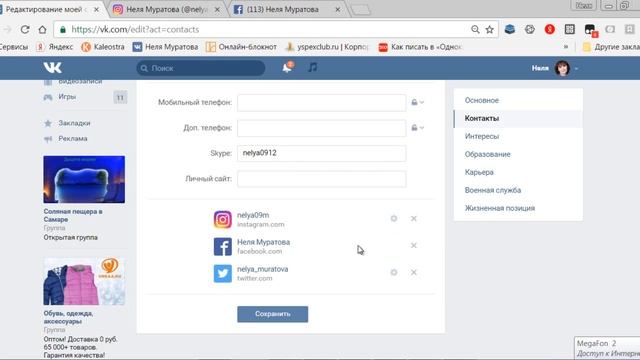
Task: Select the Редактирование моей browser tab
Action: click(48, 9)
